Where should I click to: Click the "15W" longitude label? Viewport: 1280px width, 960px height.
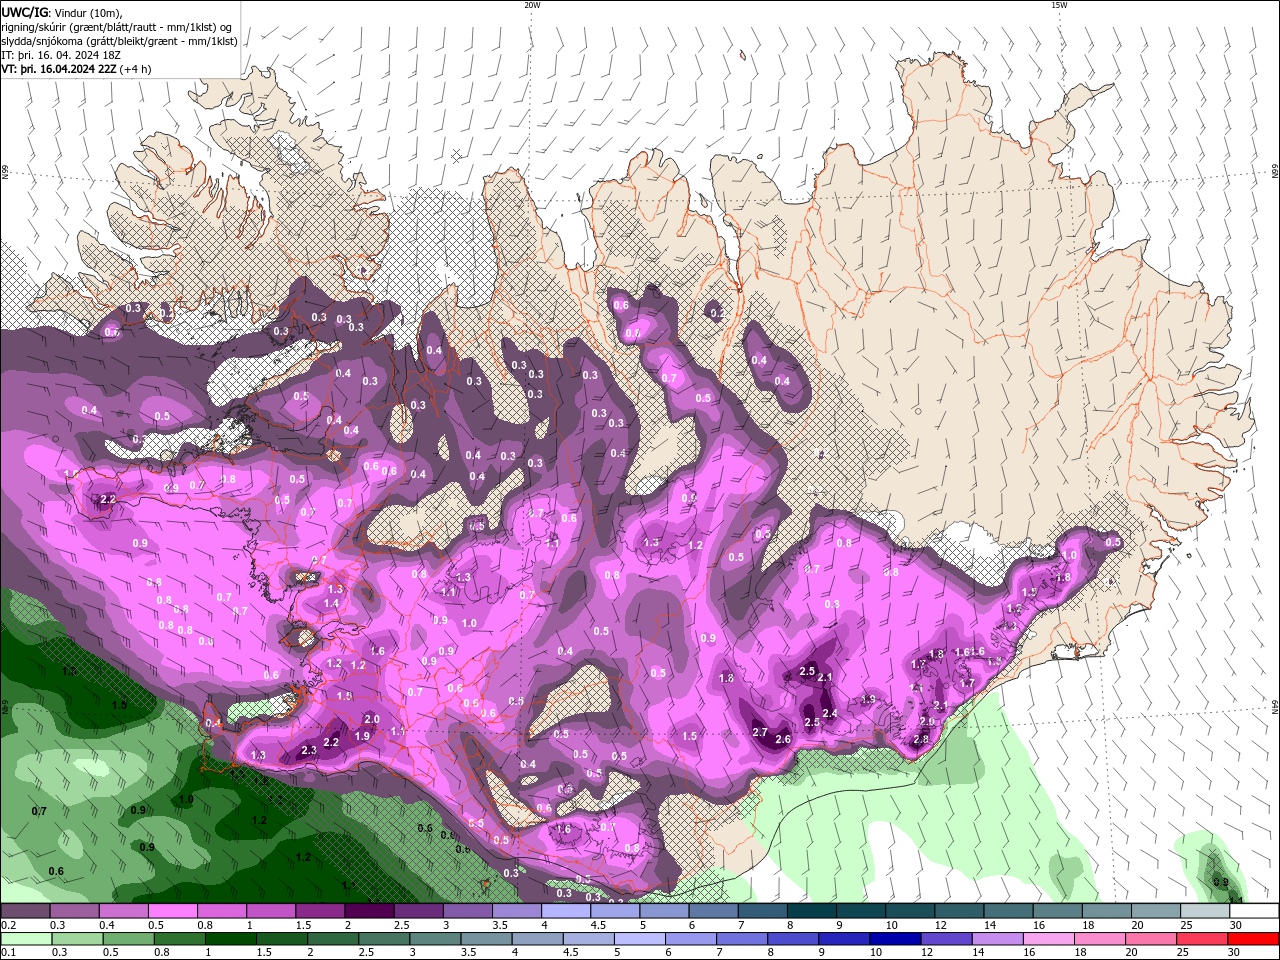tap(1059, 5)
